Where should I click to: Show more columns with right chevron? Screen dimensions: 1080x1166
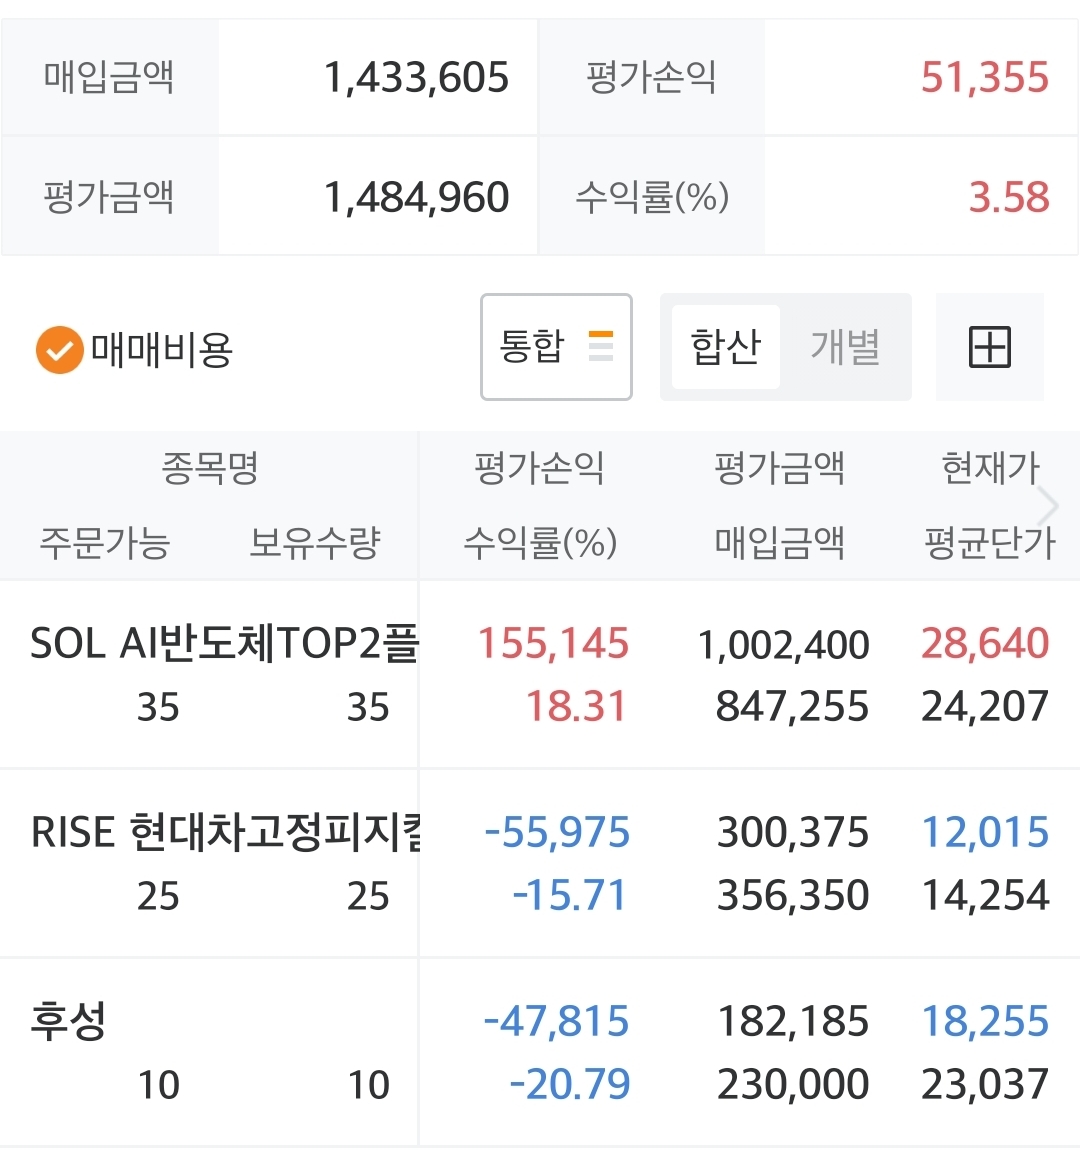point(1048,506)
